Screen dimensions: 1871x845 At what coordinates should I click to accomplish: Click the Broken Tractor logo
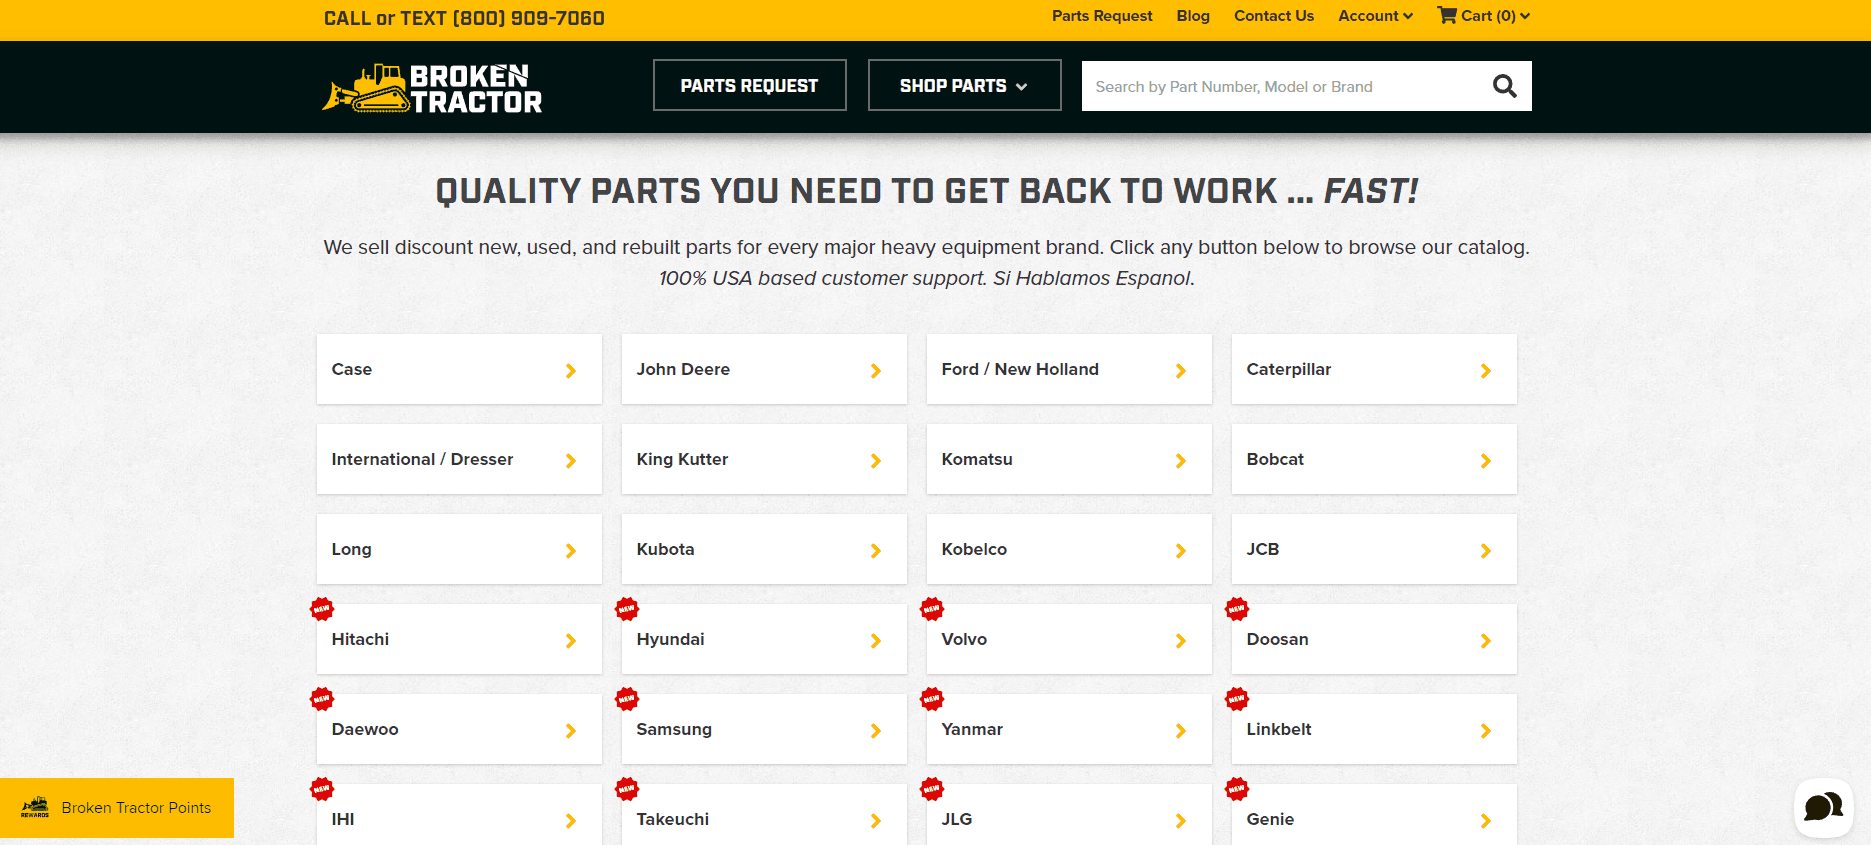tap(432, 88)
